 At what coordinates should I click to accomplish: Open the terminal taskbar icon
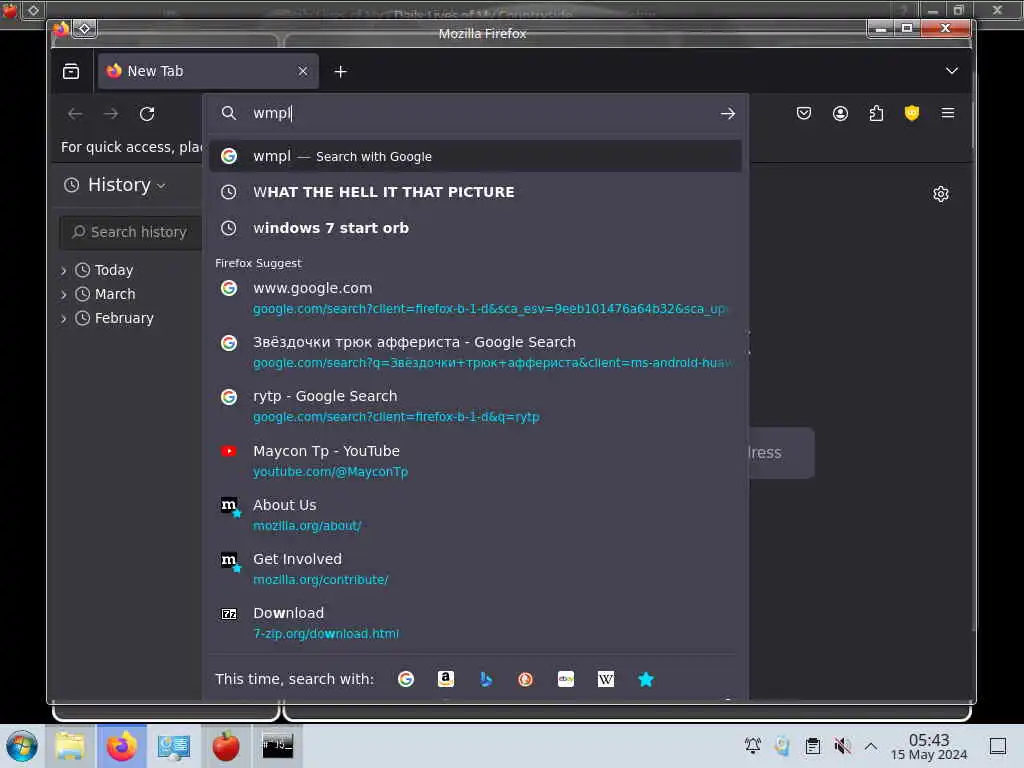(x=278, y=746)
